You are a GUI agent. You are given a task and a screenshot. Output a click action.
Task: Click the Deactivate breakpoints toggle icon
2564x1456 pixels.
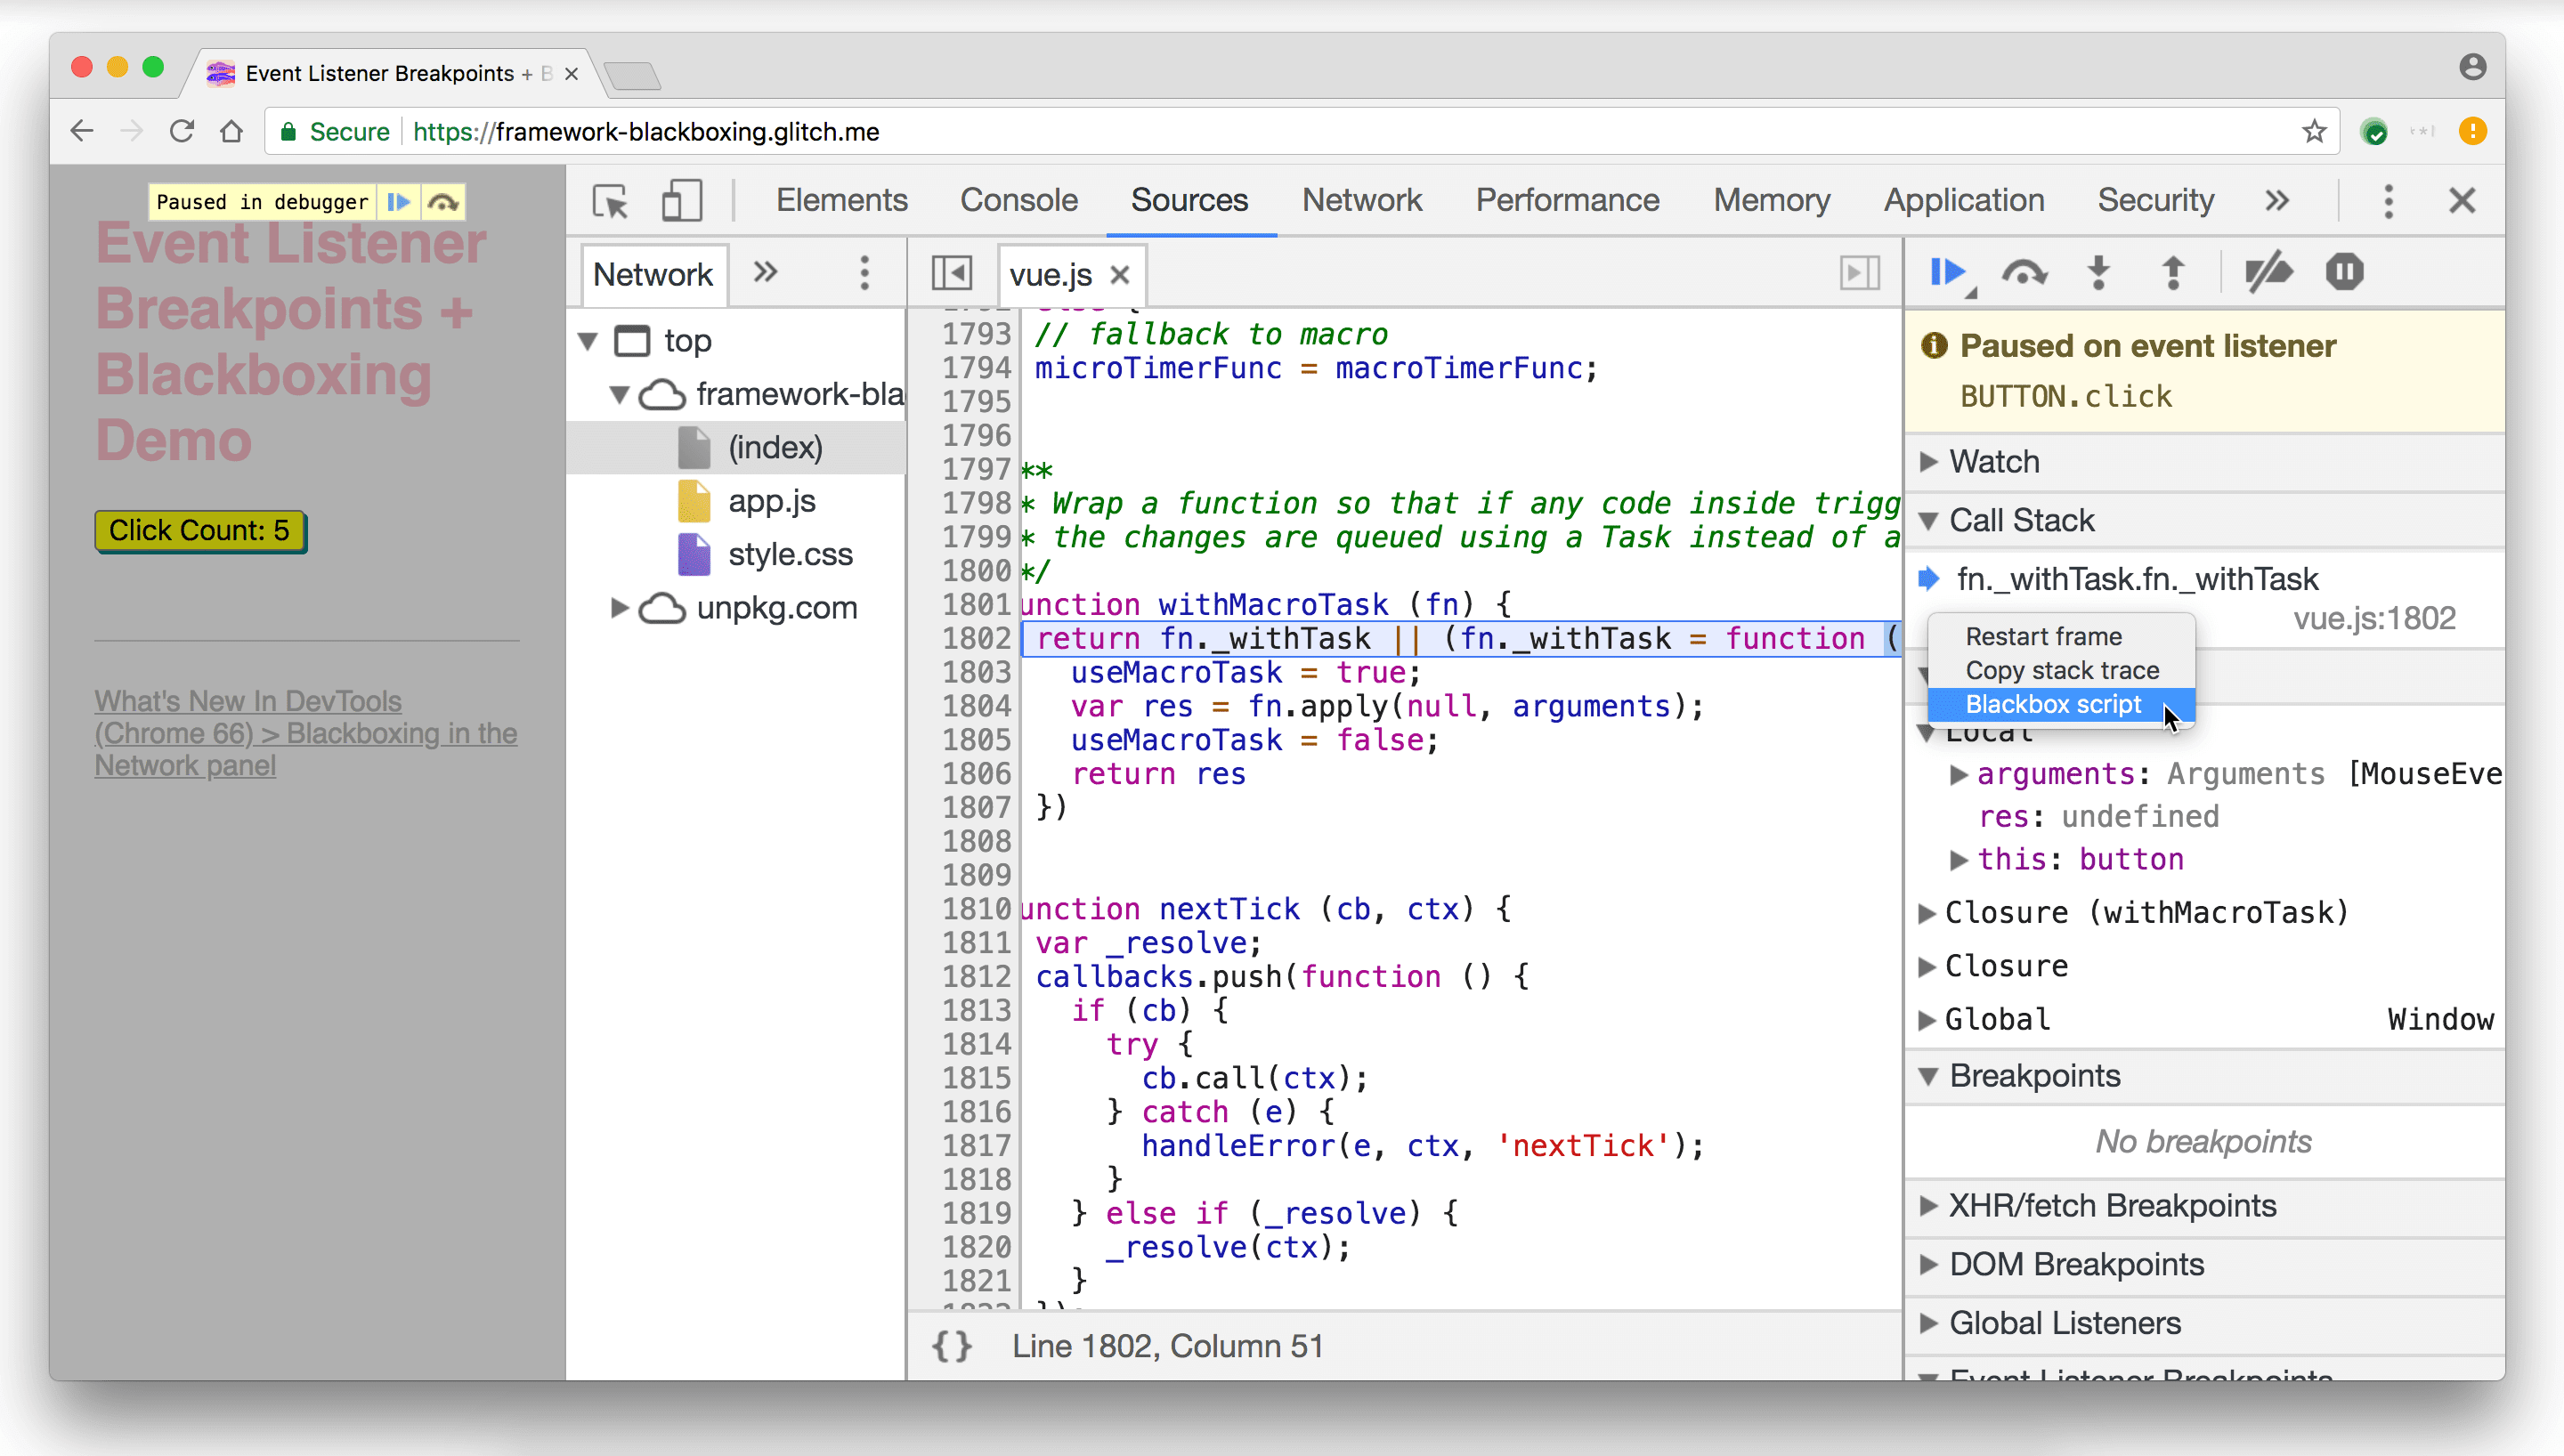(x=2272, y=273)
